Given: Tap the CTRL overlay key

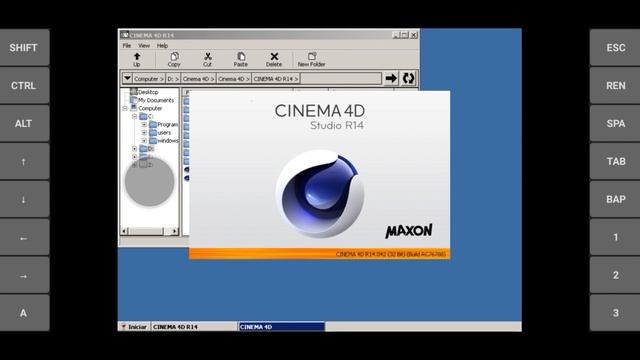Looking at the screenshot, I should coord(24,85).
